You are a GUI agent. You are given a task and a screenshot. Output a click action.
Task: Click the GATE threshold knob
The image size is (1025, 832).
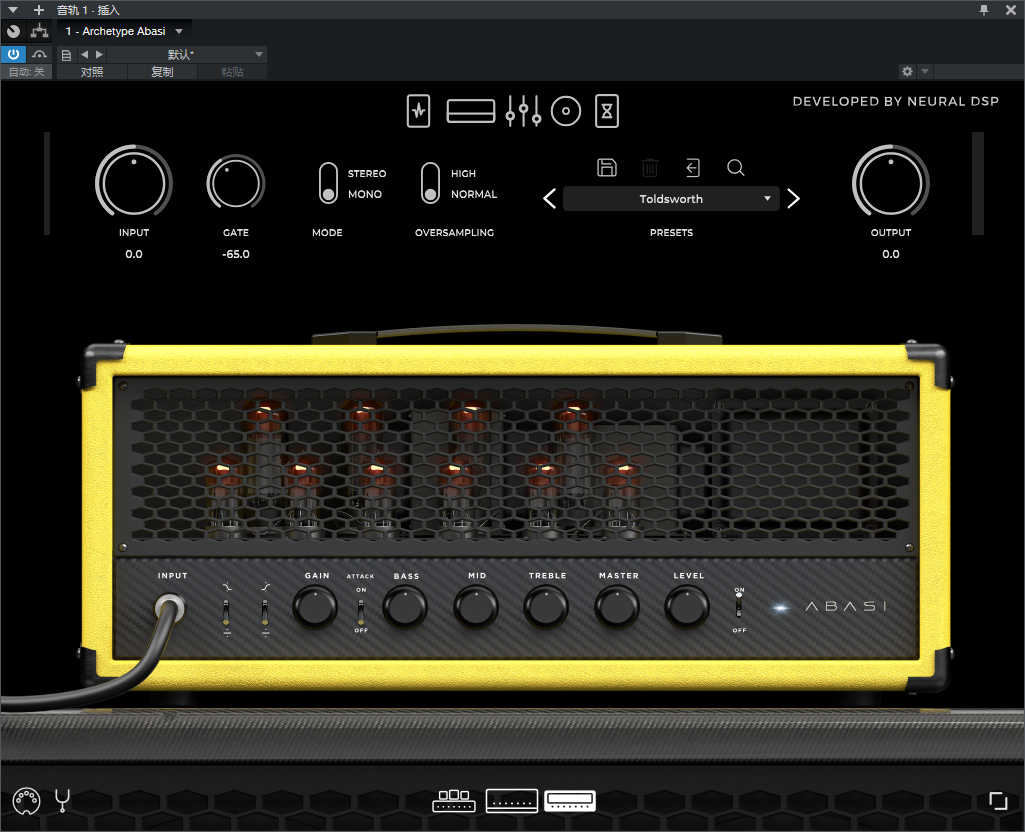235,183
